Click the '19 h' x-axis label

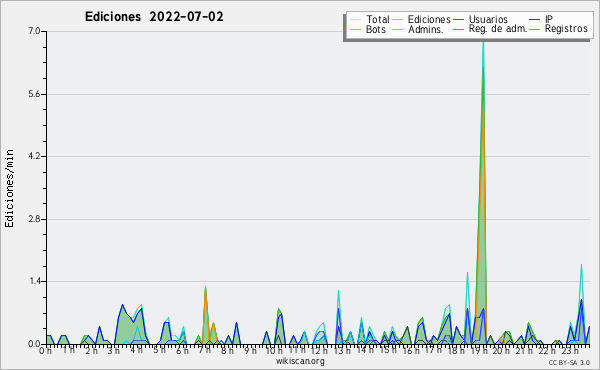478,351
